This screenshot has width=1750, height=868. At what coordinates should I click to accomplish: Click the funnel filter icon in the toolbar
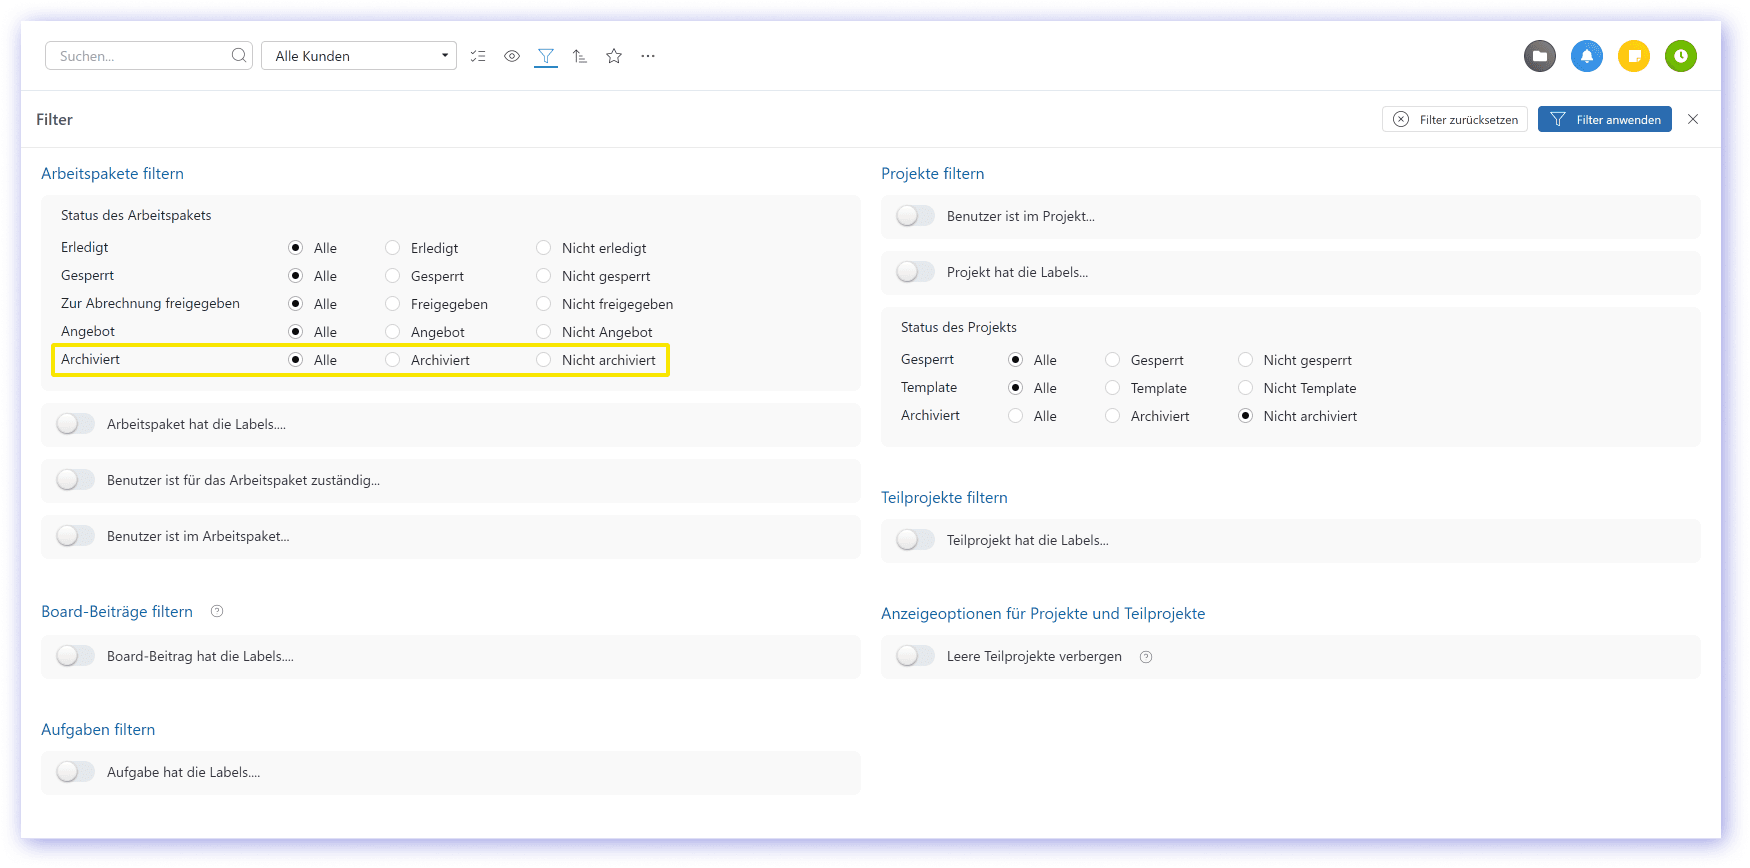coord(546,56)
